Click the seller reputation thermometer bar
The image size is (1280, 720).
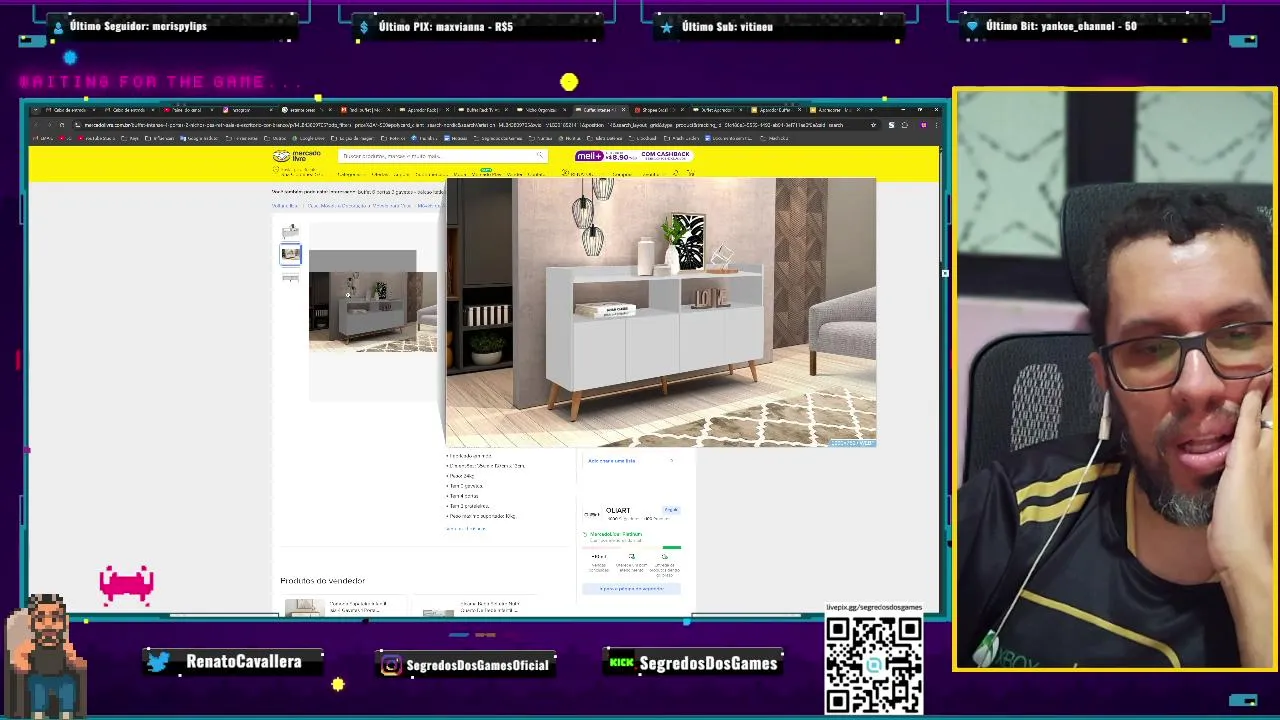click(631, 547)
